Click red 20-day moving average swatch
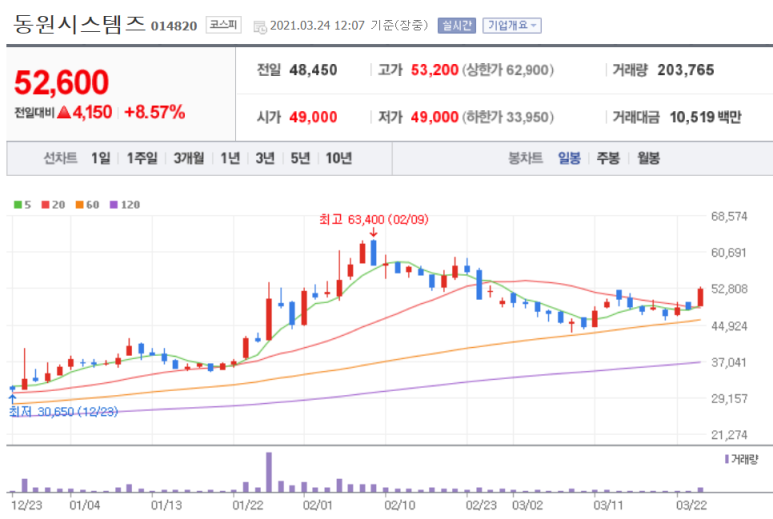The image size is (773, 519). 45,205
